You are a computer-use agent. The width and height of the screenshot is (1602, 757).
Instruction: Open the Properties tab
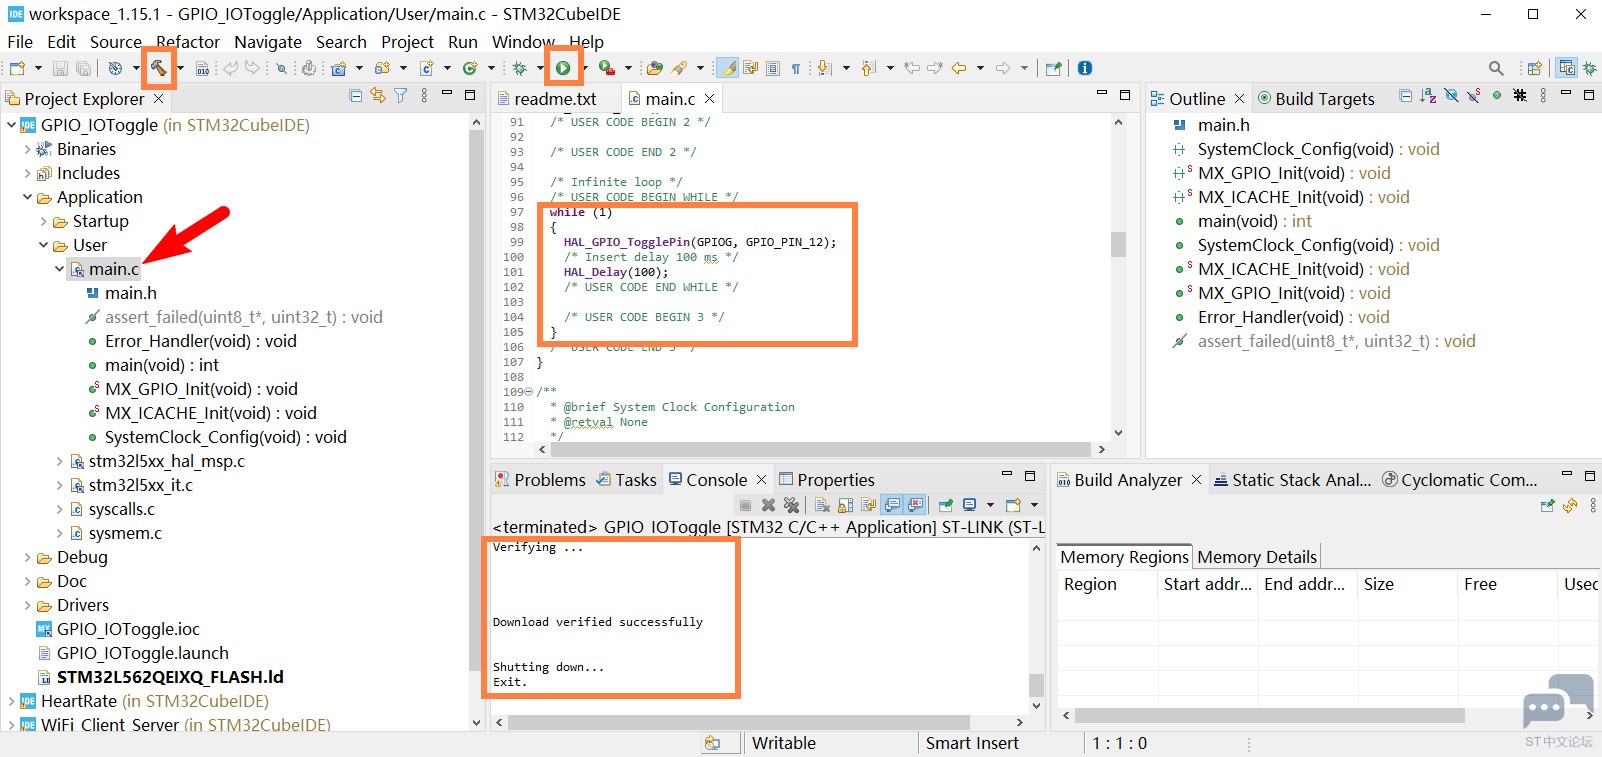point(827,480)
